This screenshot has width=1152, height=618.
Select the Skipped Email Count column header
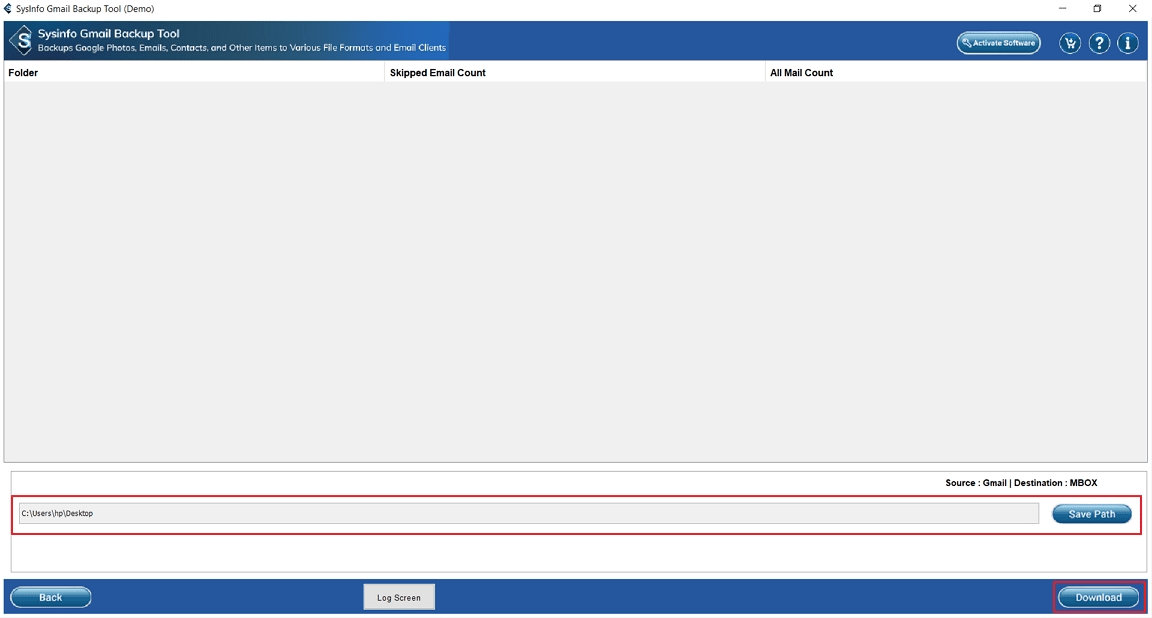tap(575, 73)
